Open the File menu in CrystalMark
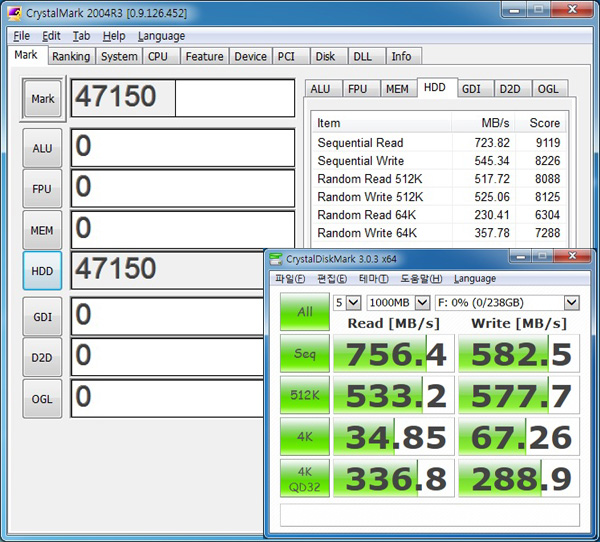Viewport: 600px width, 542px height. point(21,36)
